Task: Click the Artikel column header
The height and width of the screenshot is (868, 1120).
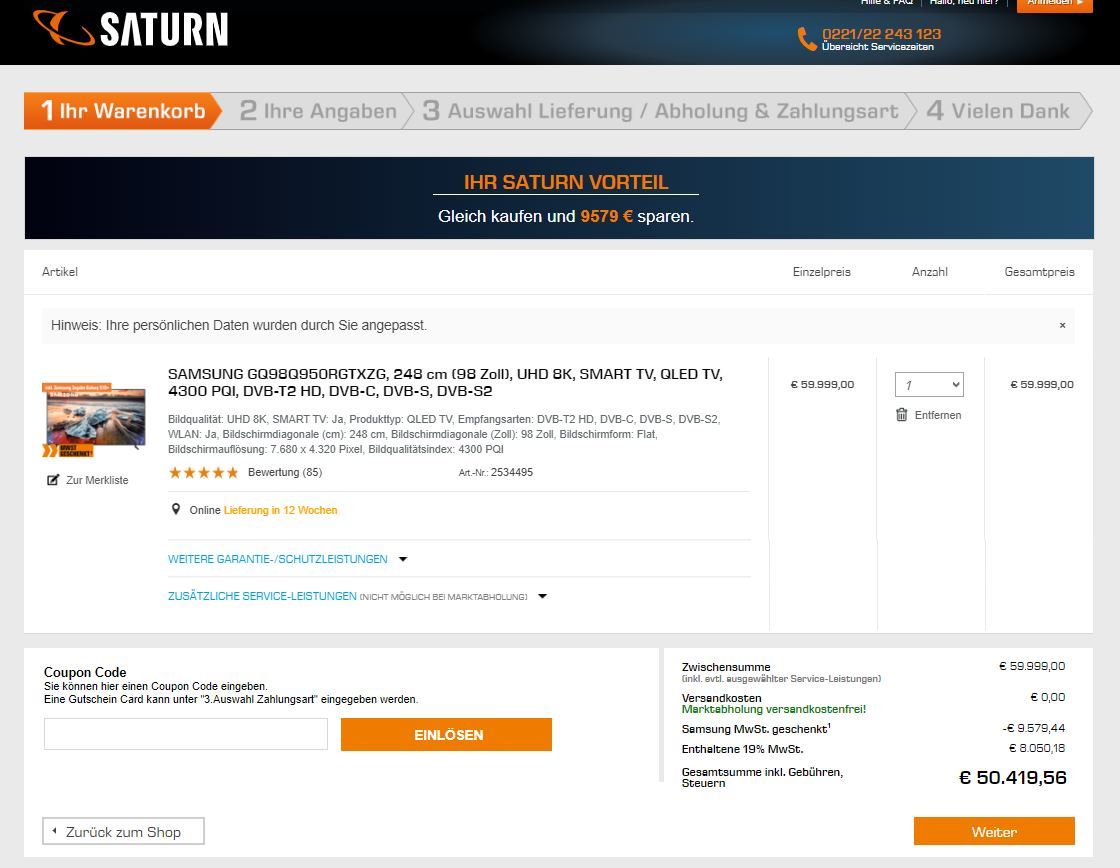Action: (60, 271)
